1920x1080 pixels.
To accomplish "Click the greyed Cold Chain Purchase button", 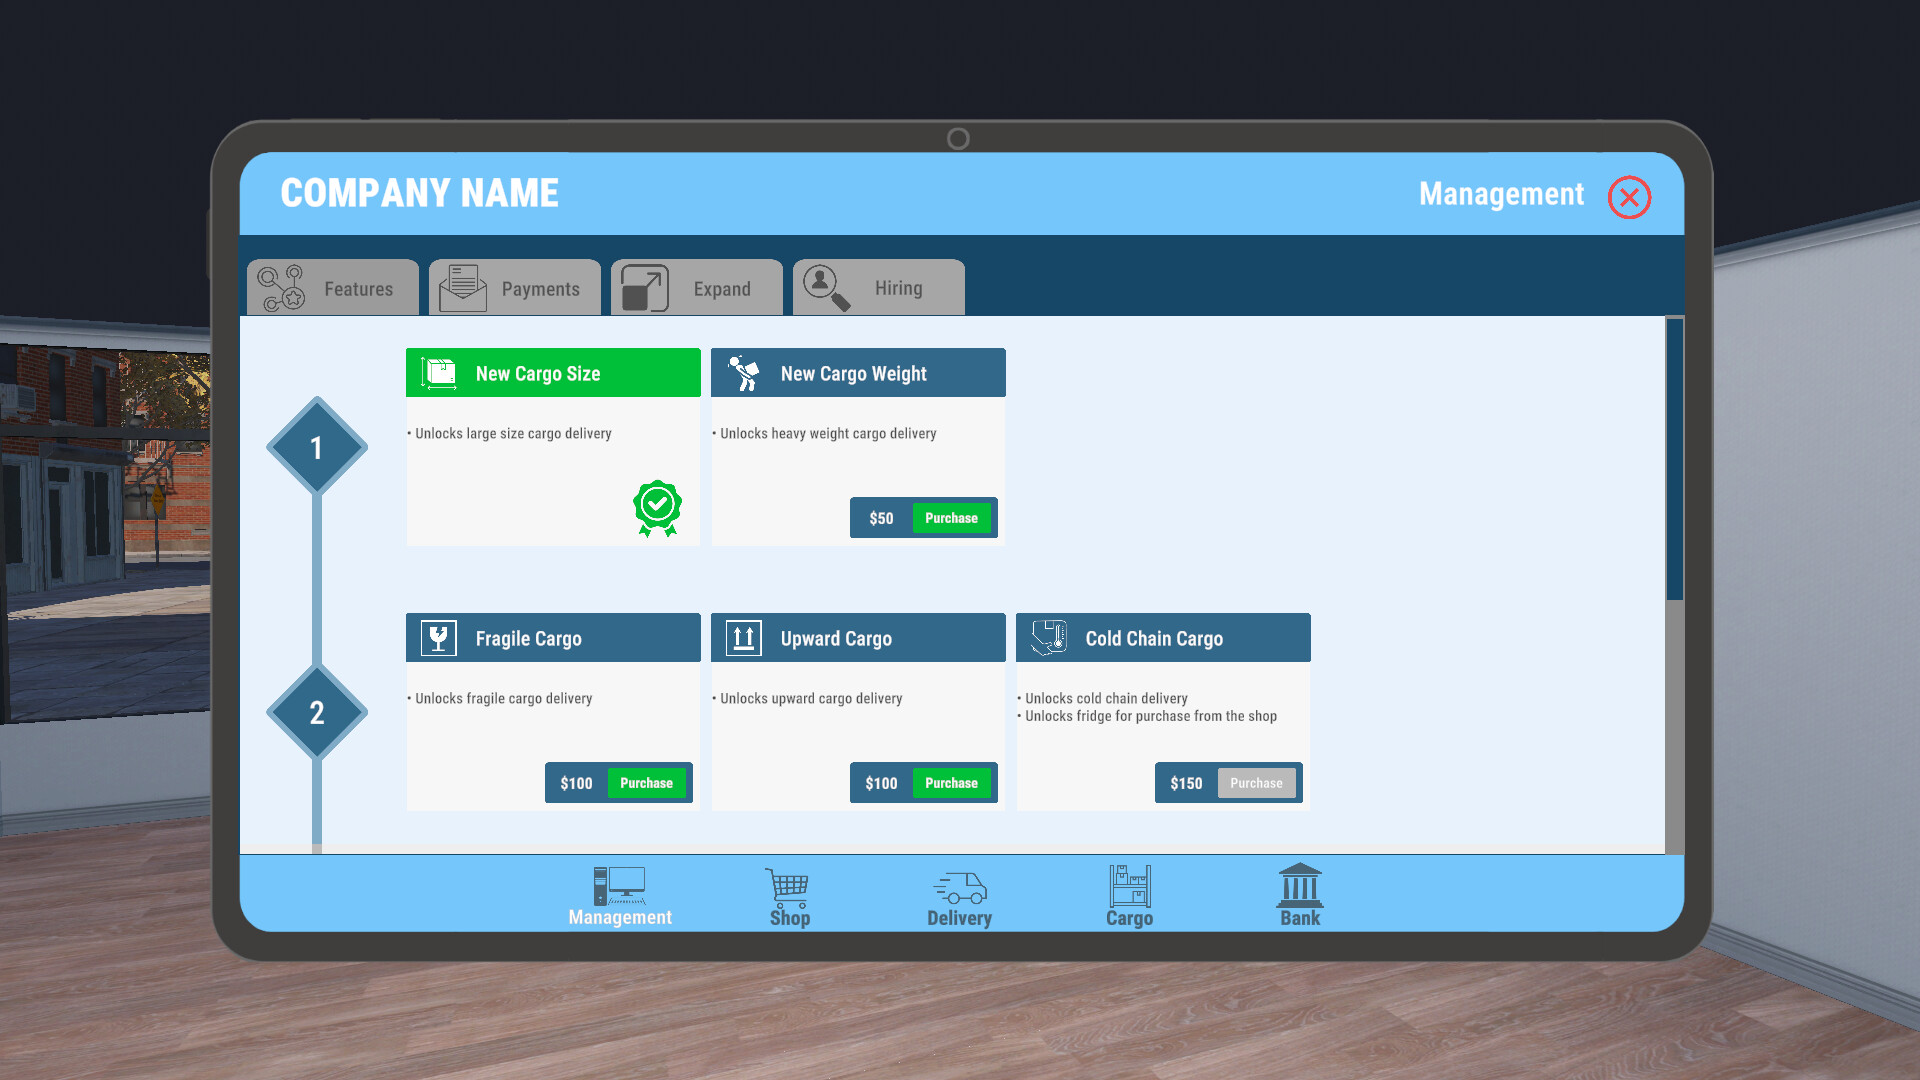I will (x=1256, y=783).
